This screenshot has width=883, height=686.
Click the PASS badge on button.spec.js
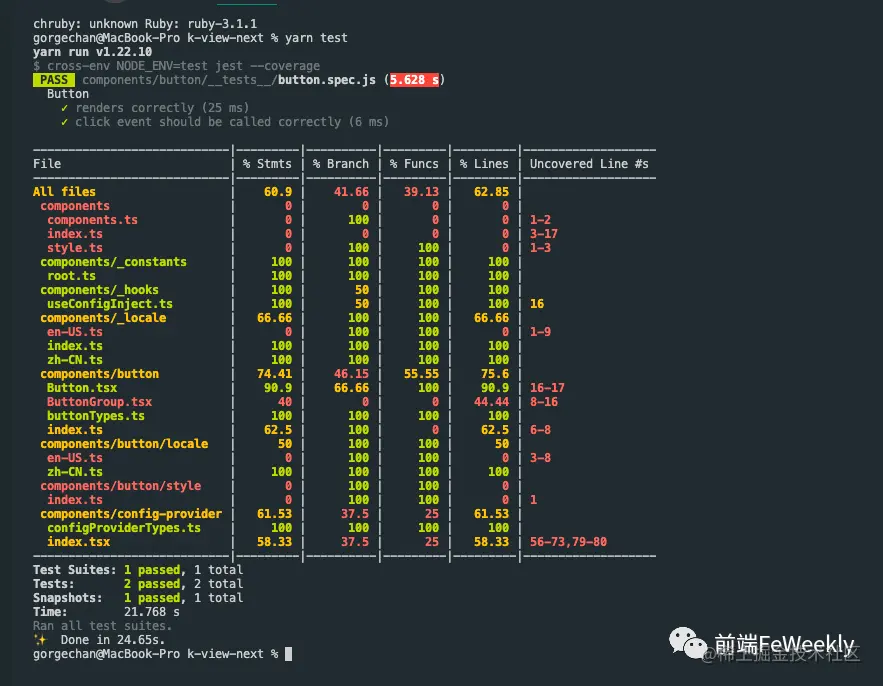(x=53, y=80)
